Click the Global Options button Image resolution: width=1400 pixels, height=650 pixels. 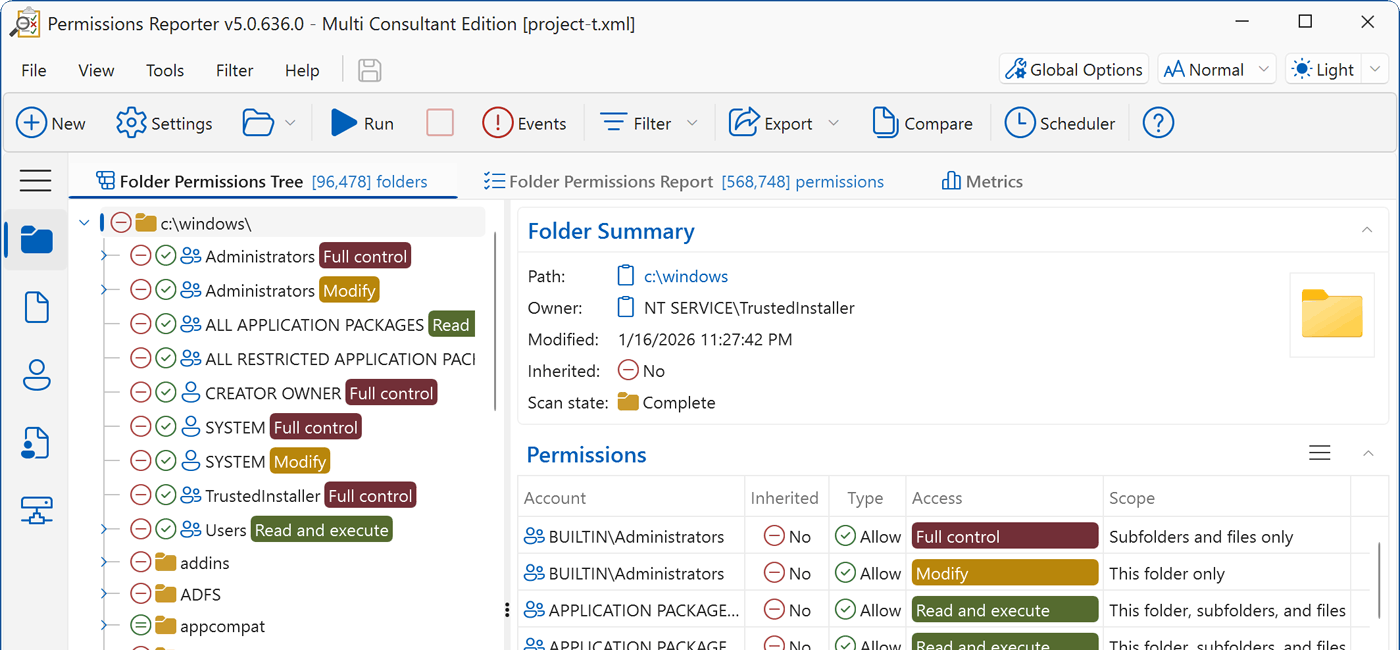click(x=1073, y=69)
